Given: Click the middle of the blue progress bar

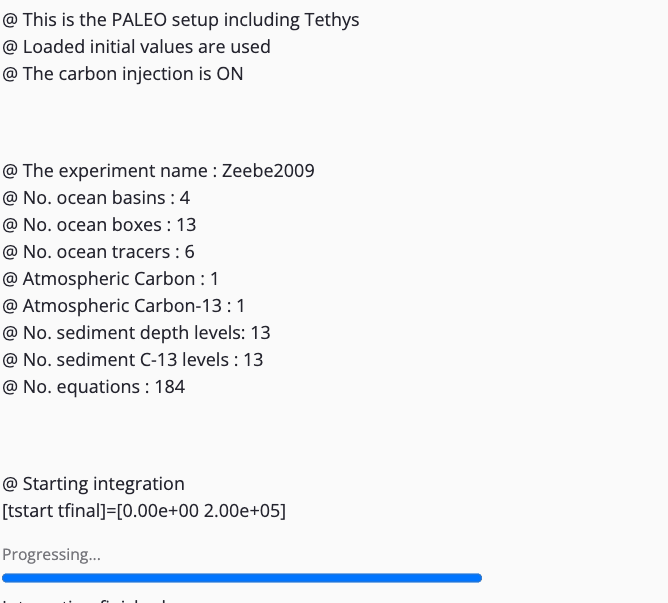Looking at the screenshot, I should (x=242, y=578).
